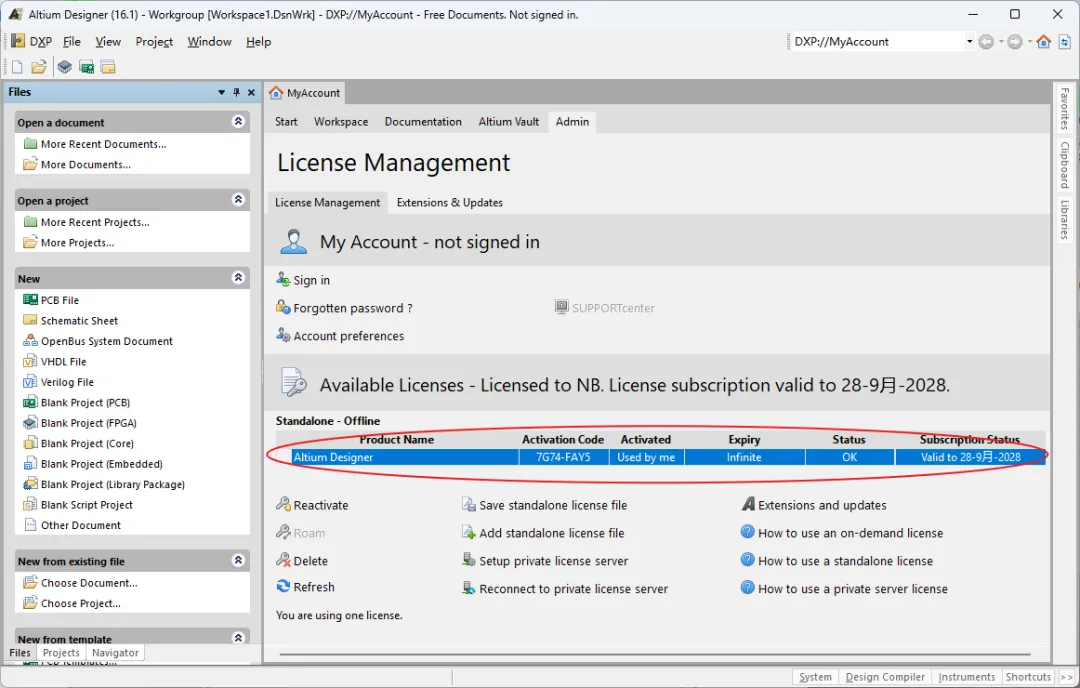Create Blank Project (Core)

tap(87, 444)
